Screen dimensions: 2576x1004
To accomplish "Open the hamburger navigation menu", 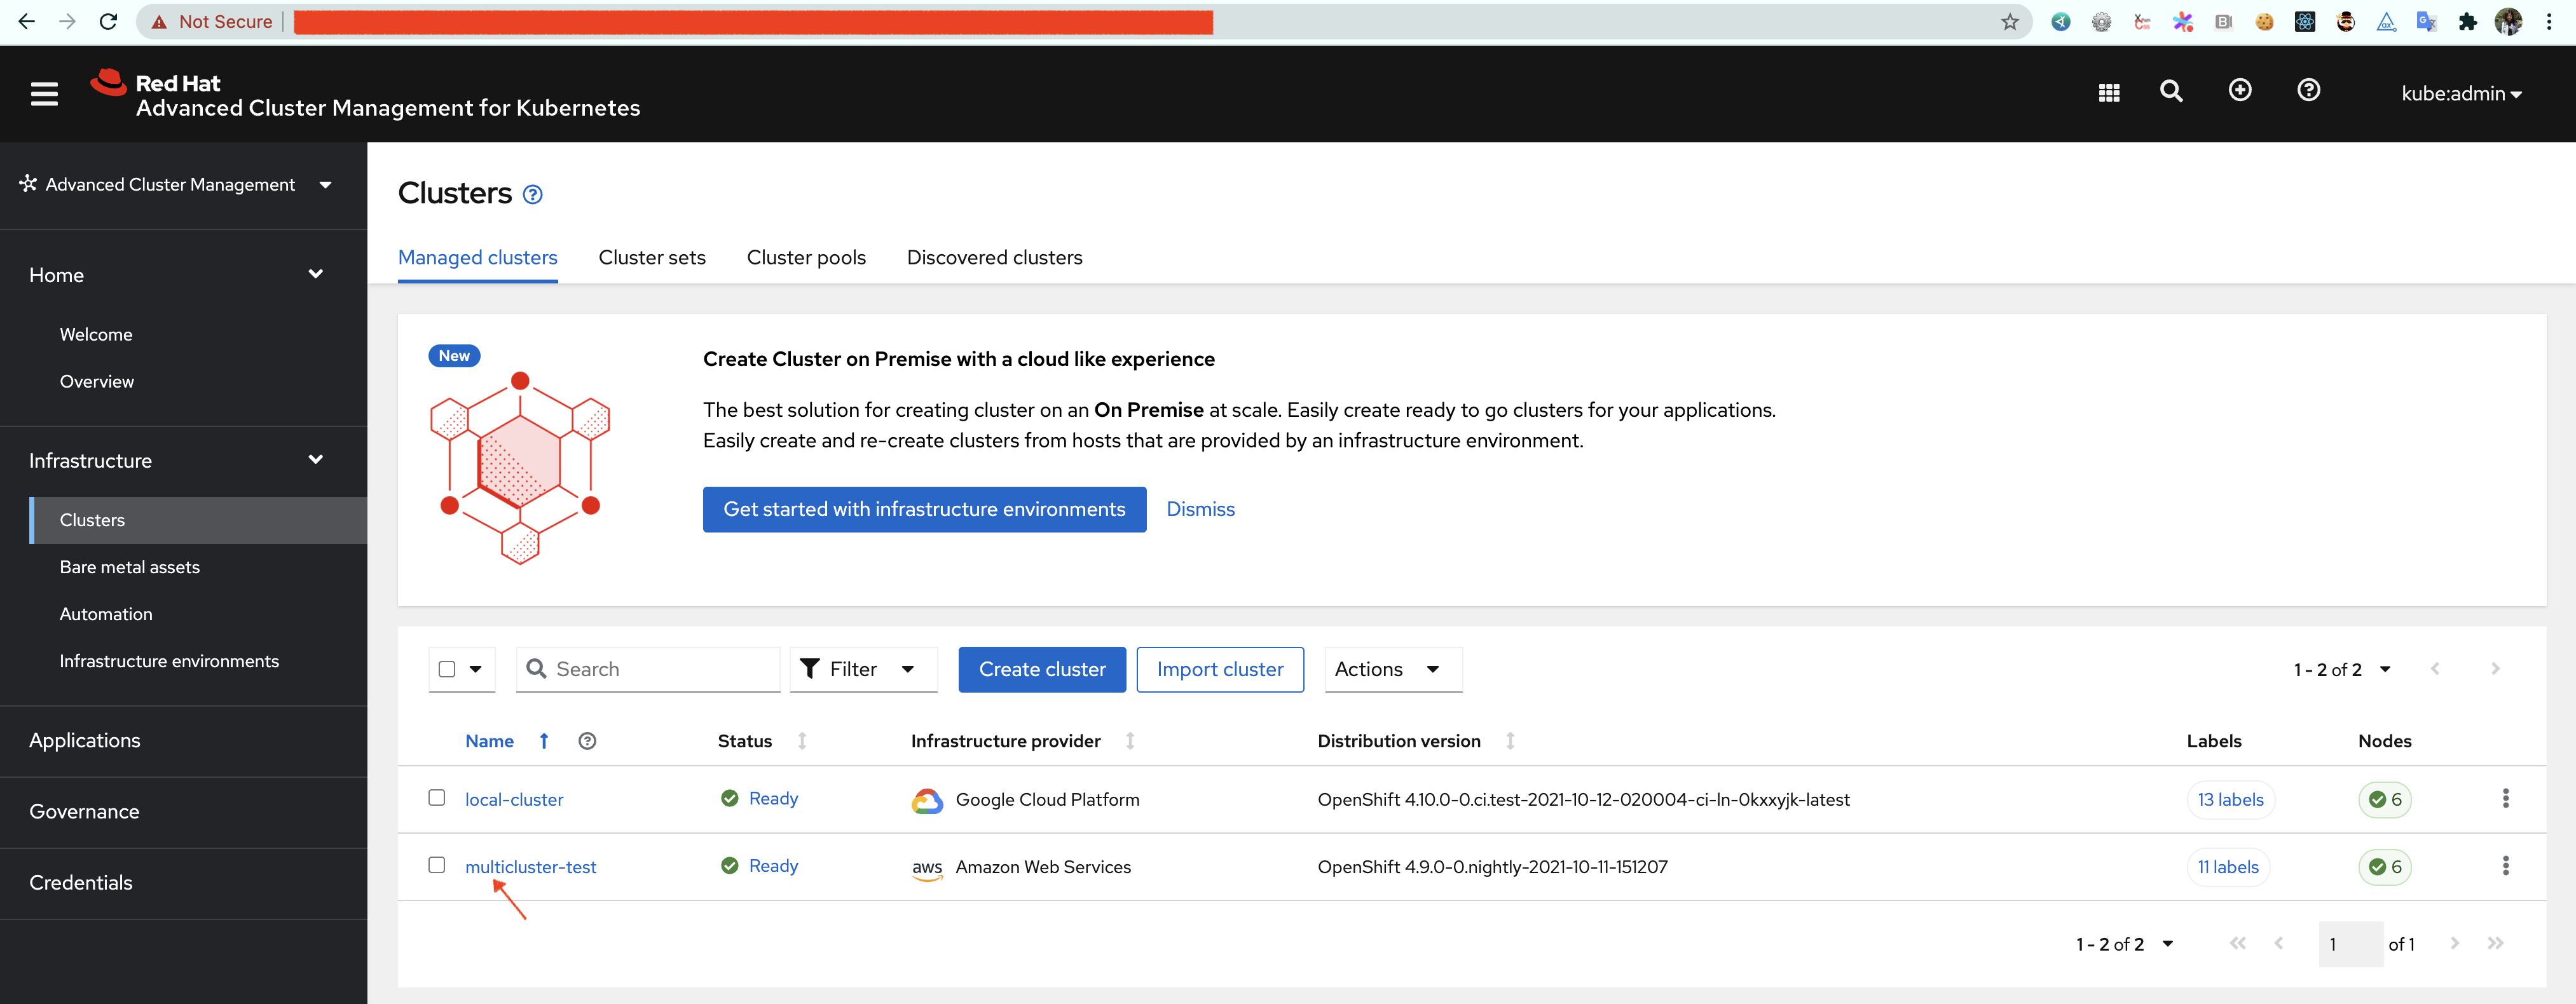I will [x=44, y=94].
